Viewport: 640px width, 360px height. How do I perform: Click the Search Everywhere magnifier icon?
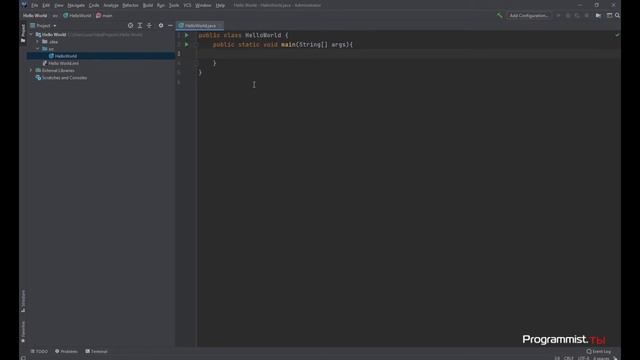617,16
